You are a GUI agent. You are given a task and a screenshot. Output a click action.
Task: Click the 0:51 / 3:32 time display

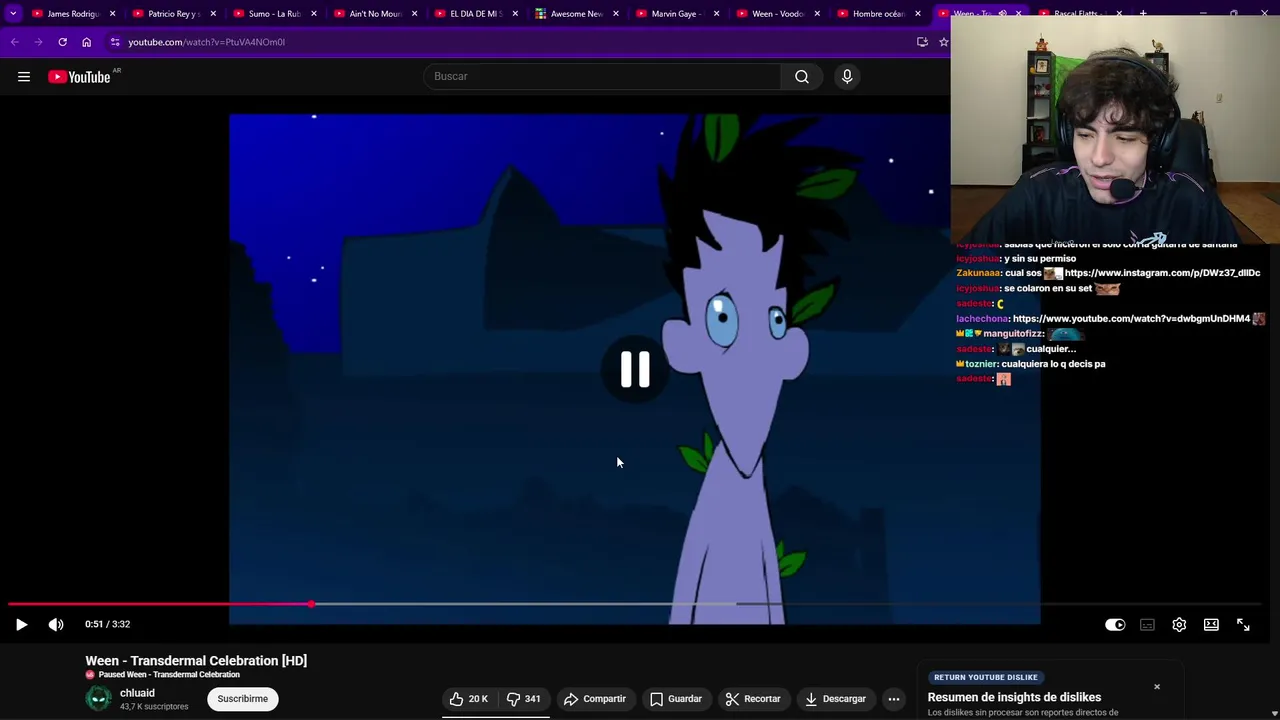pyautogui.click(x=107, y=624)
